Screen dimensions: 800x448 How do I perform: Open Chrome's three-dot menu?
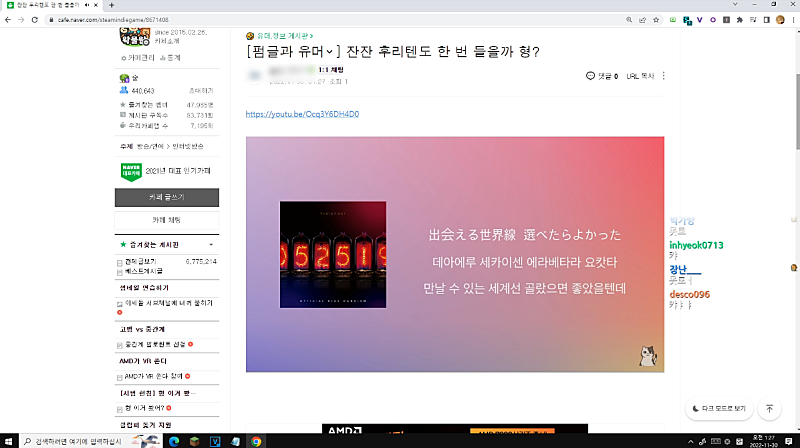[793, 20]
